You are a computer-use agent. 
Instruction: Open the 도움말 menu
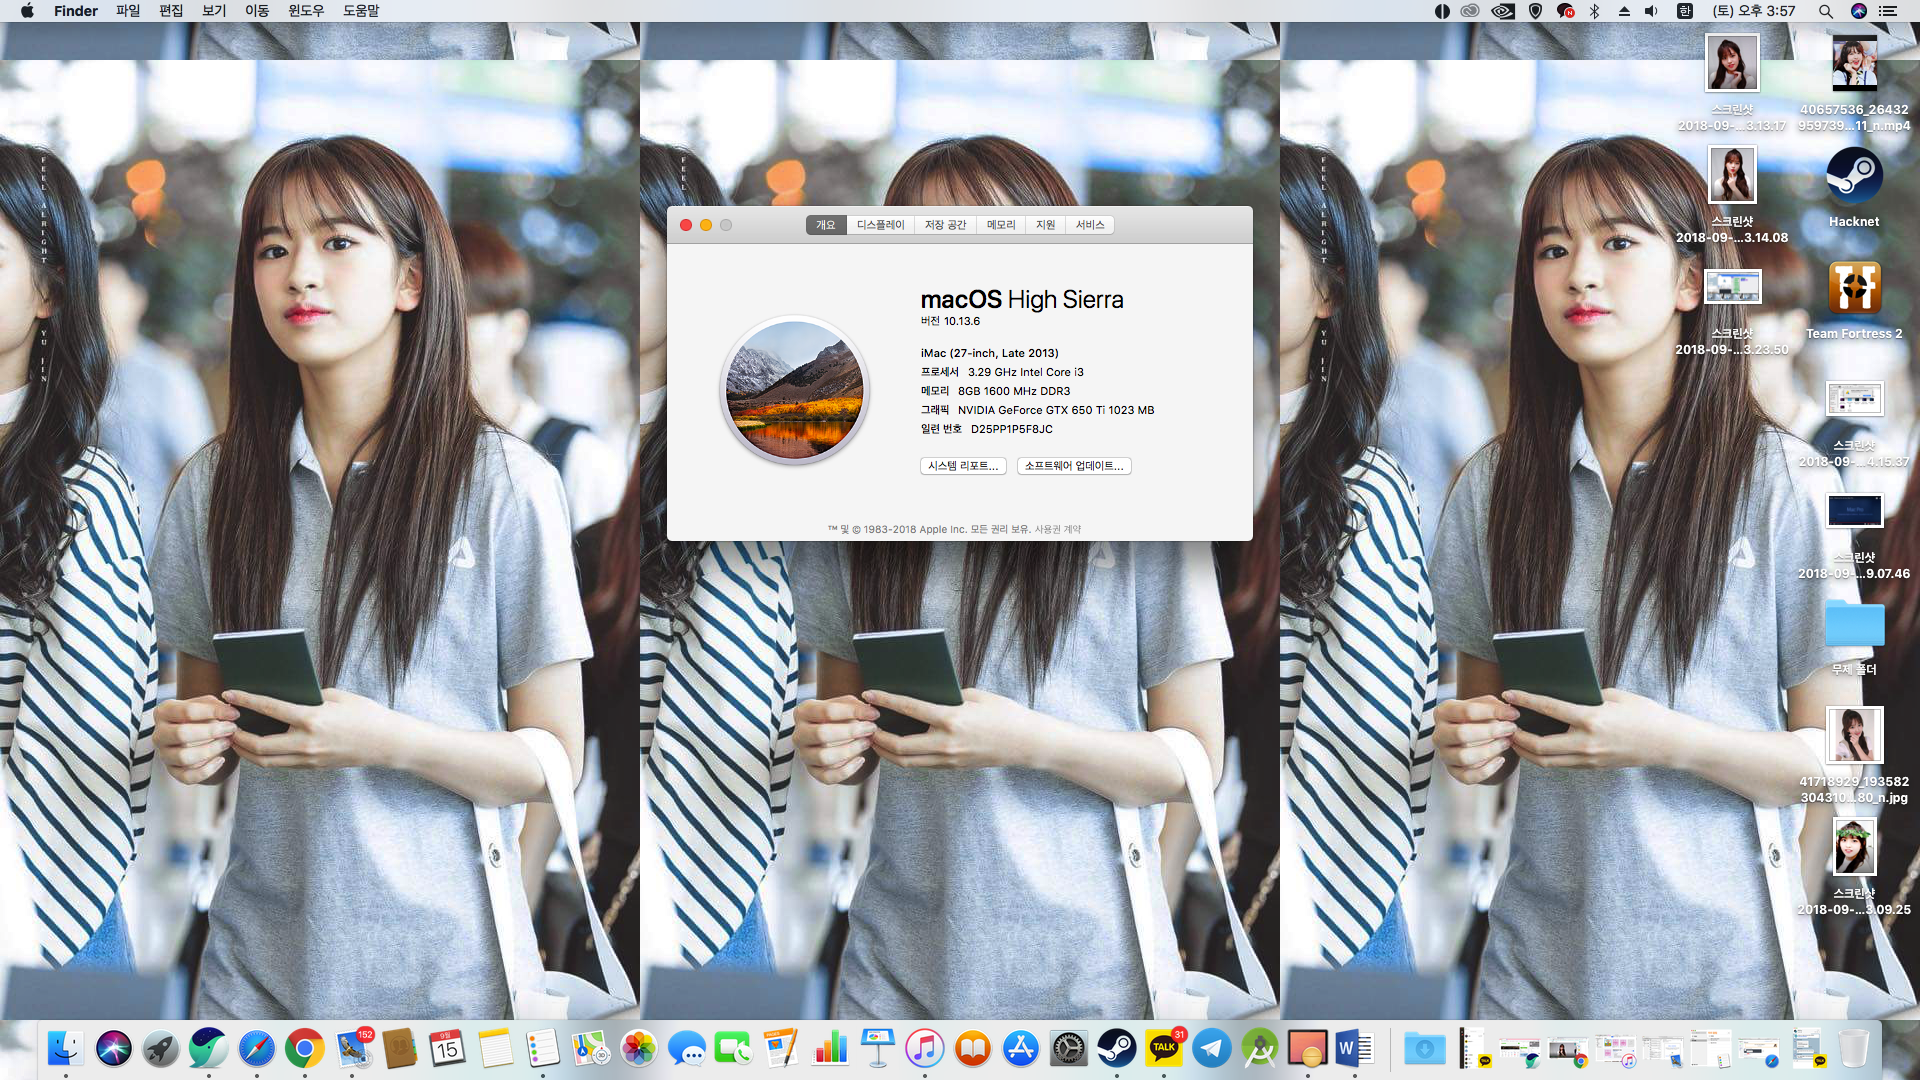[x=361, y=11]
